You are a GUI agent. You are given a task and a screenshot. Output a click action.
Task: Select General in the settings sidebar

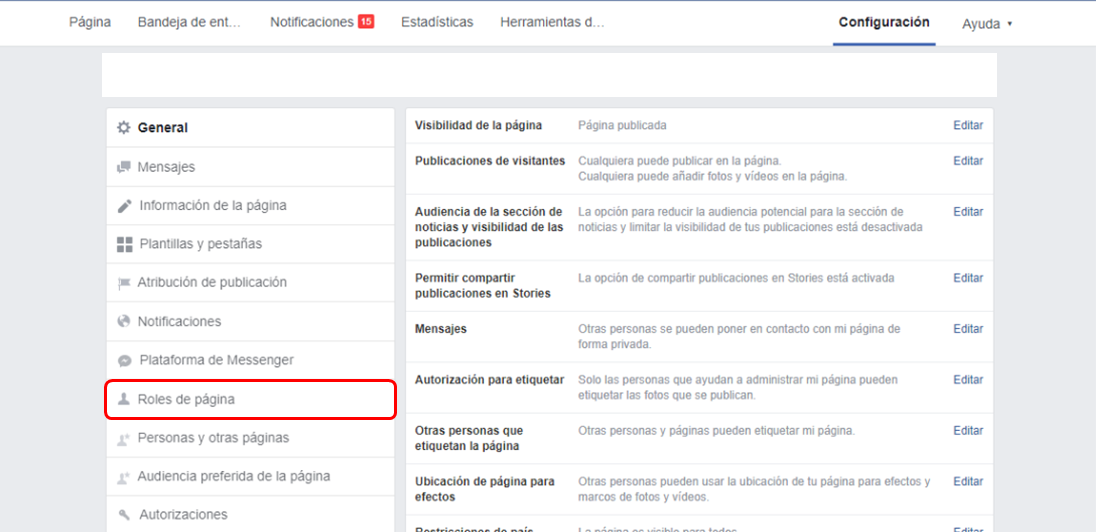click(x=251, y=128)
